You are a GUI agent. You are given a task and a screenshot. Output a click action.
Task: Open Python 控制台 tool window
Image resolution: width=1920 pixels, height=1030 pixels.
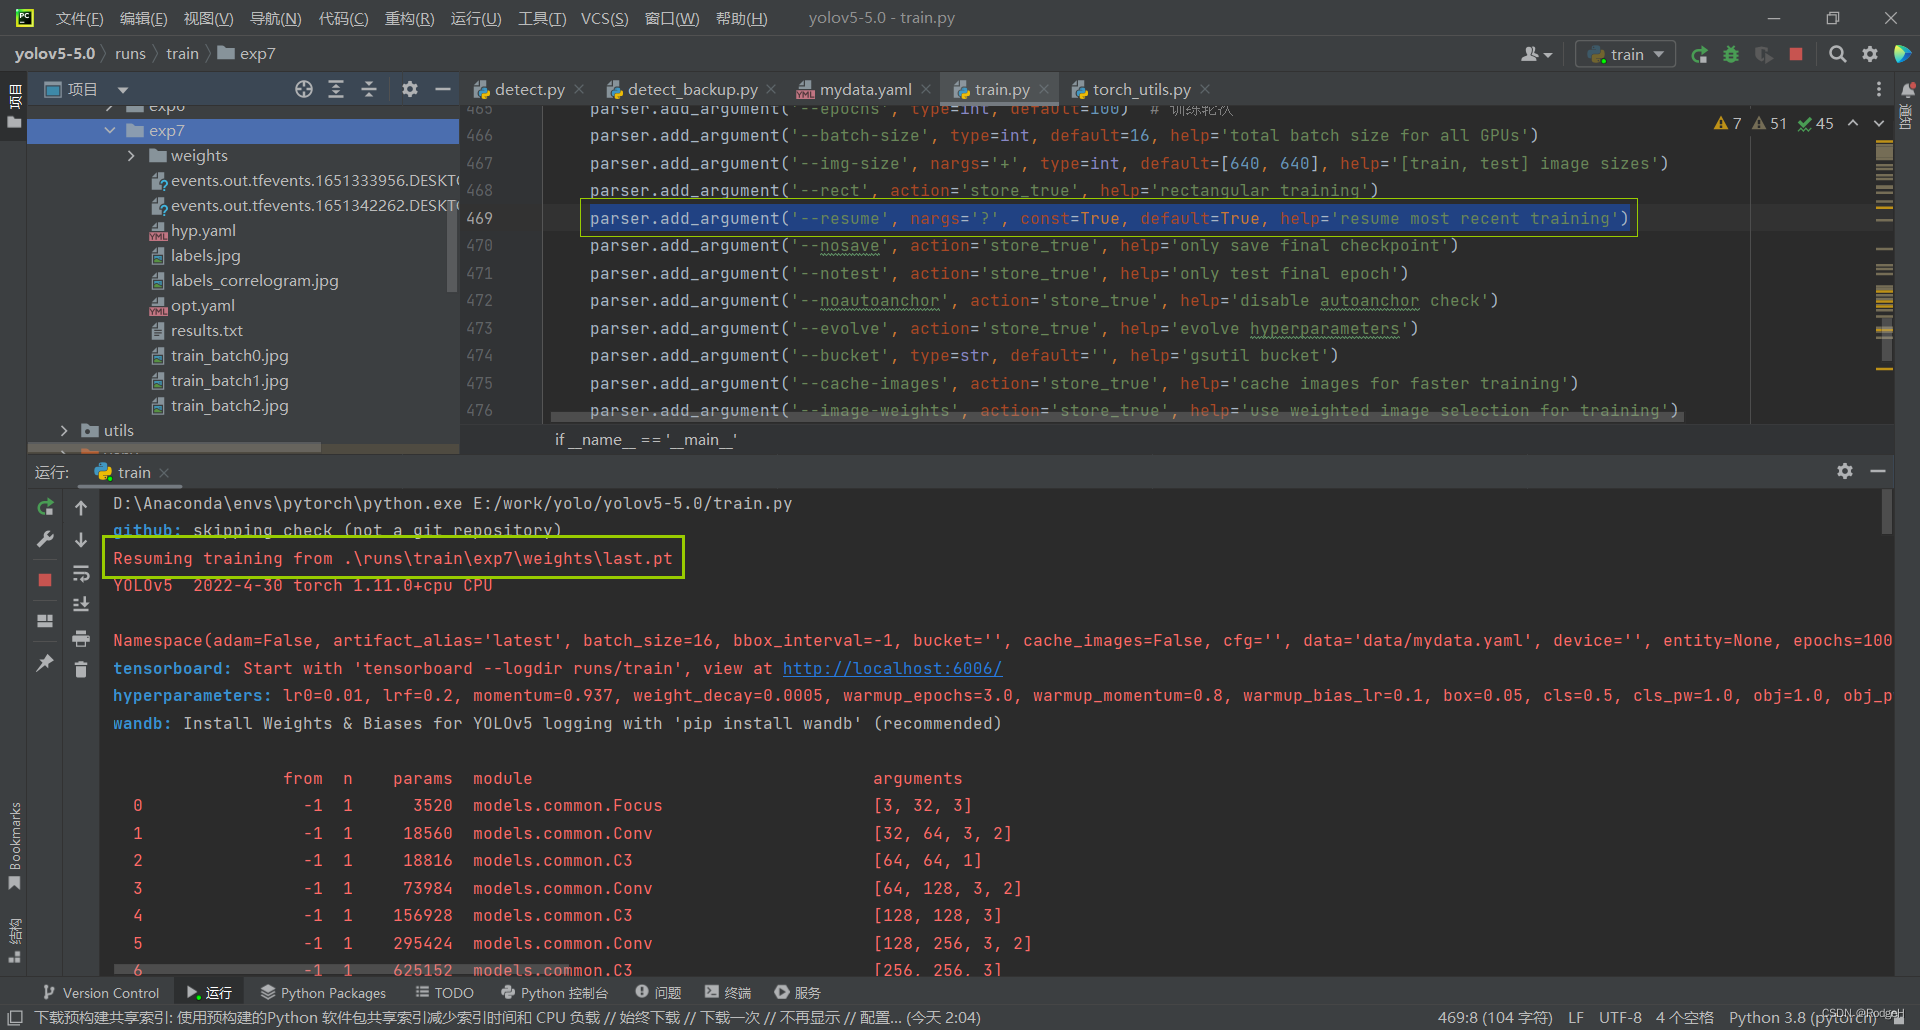(x=554, y=992)
